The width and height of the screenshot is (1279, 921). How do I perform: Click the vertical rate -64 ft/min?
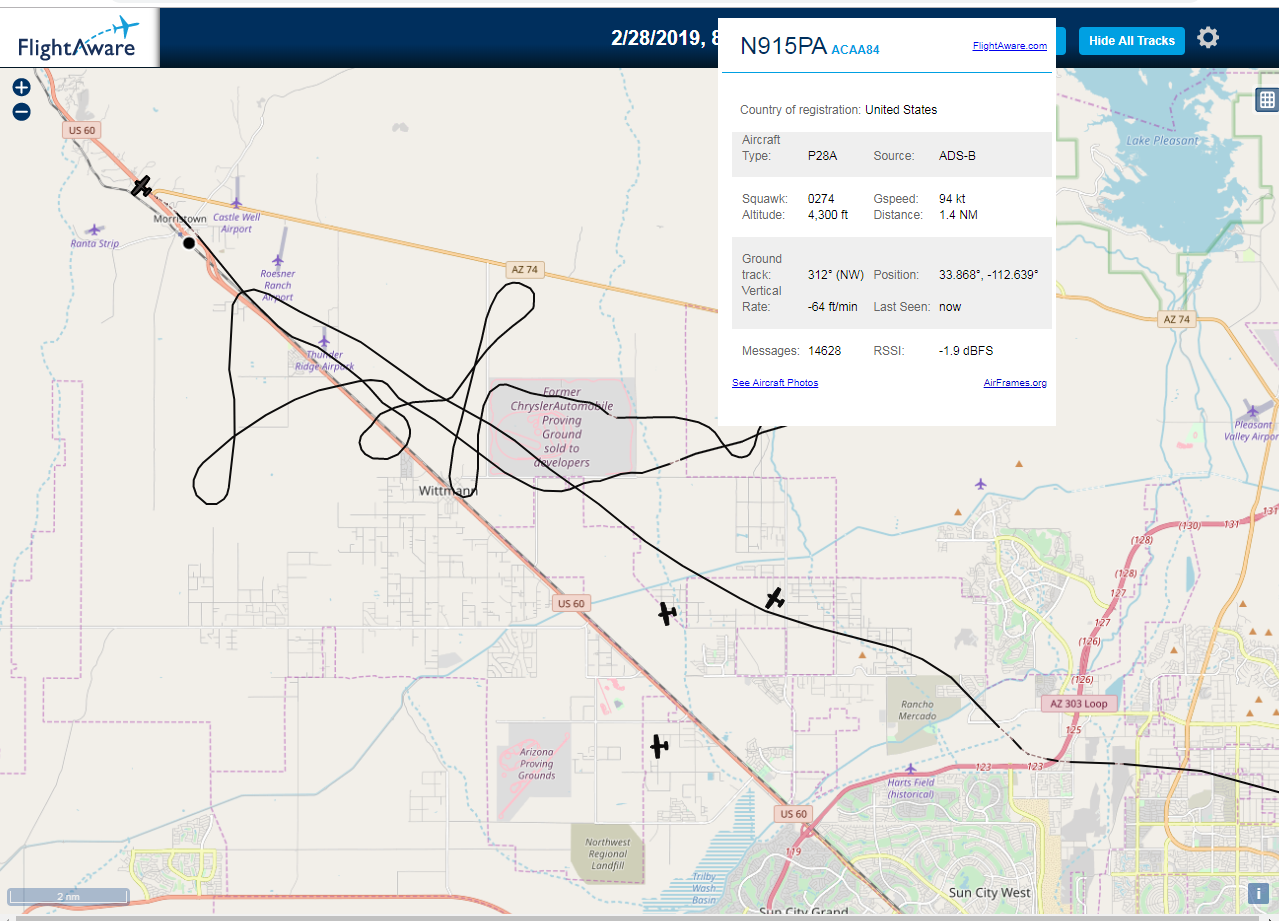click(x=833, y=307)
